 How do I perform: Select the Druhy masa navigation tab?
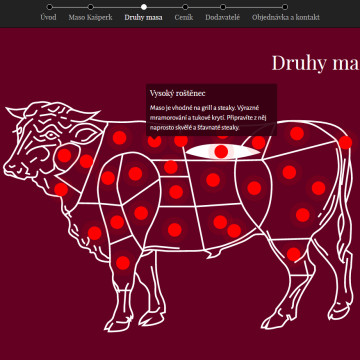[144, 17]
